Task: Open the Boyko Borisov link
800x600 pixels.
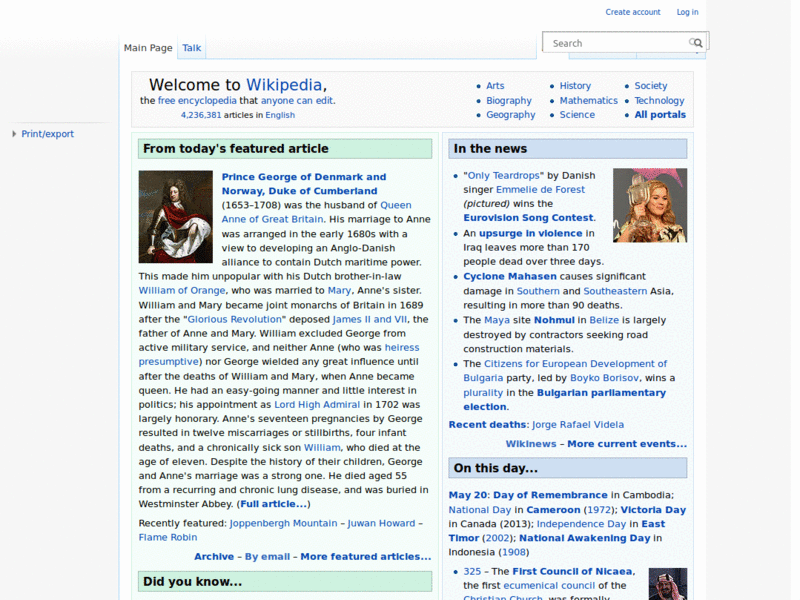Action: (x=604, y=378)
